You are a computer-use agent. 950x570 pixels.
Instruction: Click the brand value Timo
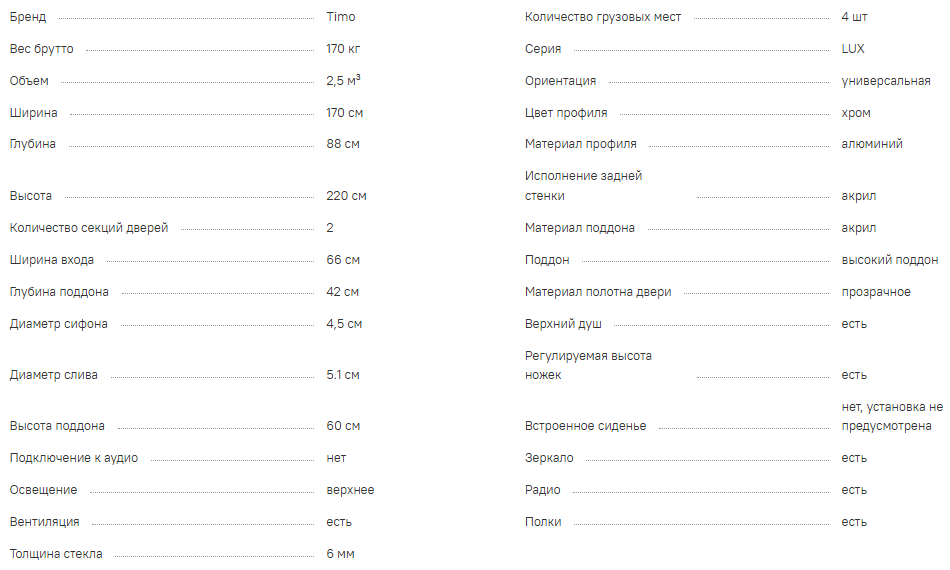(x=340, y=17)
